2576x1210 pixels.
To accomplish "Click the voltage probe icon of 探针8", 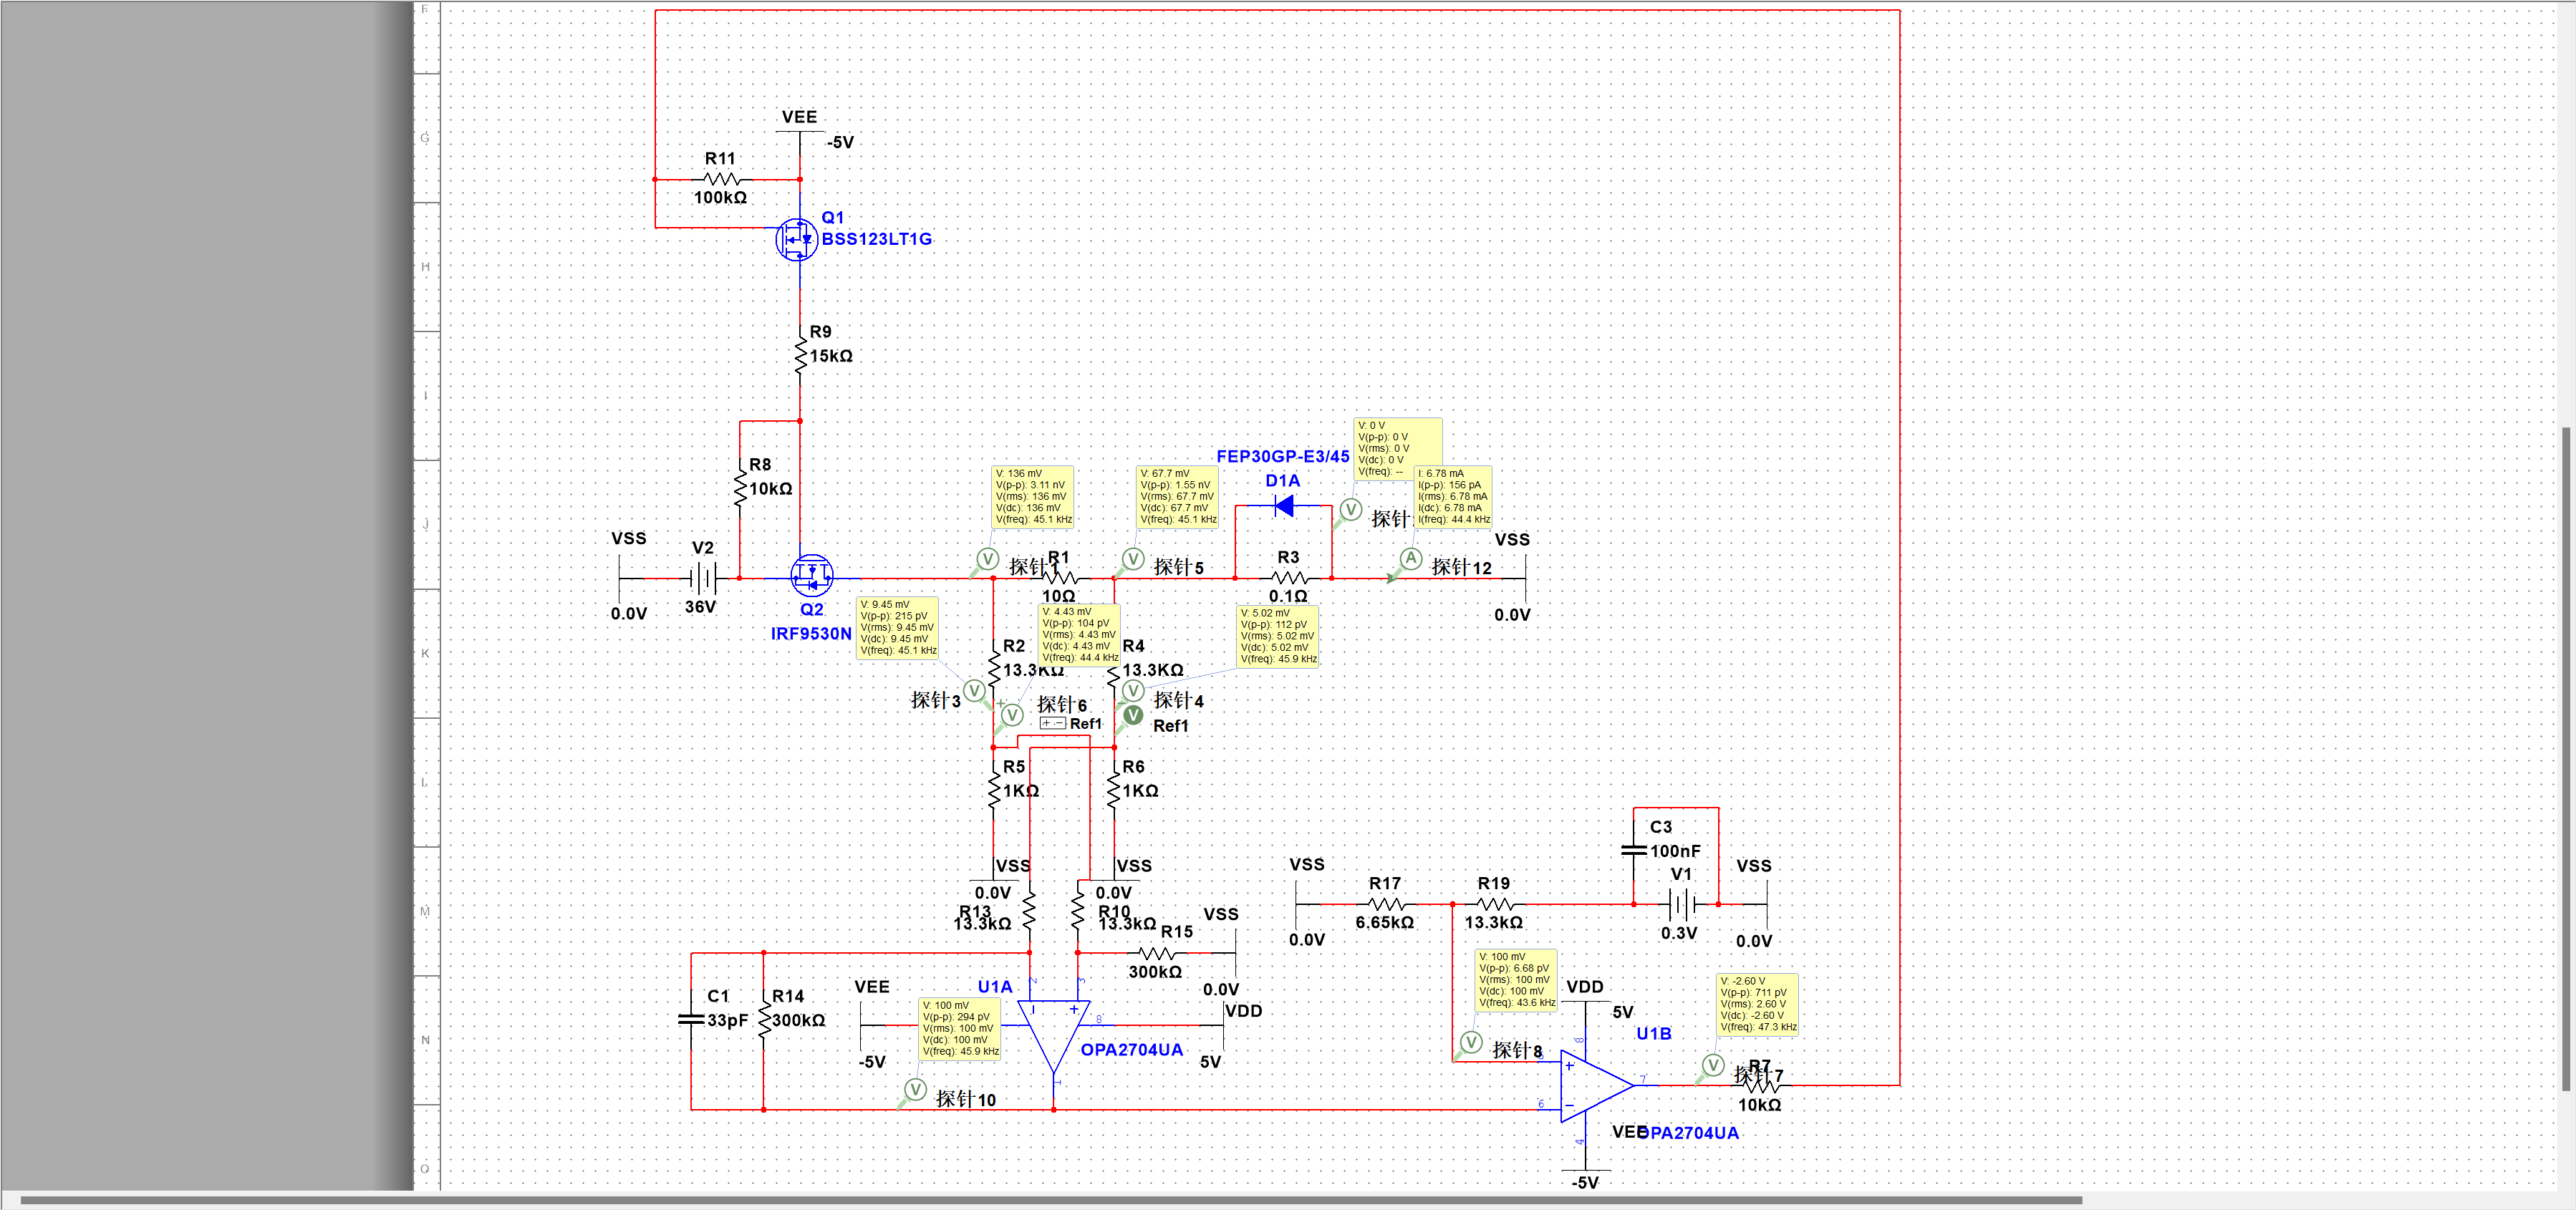I will coord(1471,1042).
